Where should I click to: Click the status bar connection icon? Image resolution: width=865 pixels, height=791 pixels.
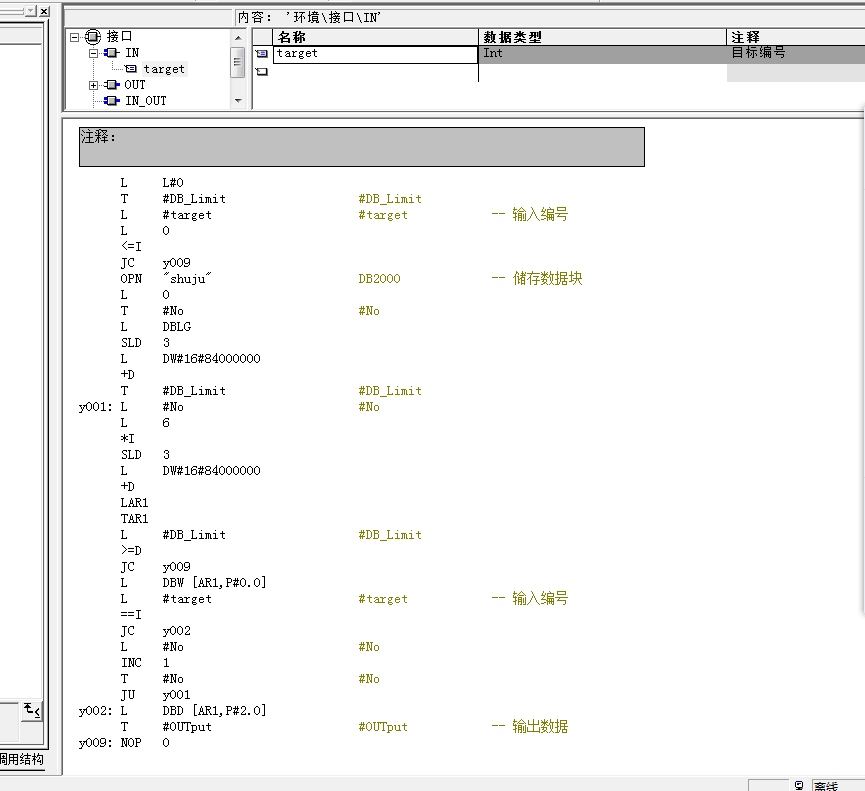coord(799,785)
